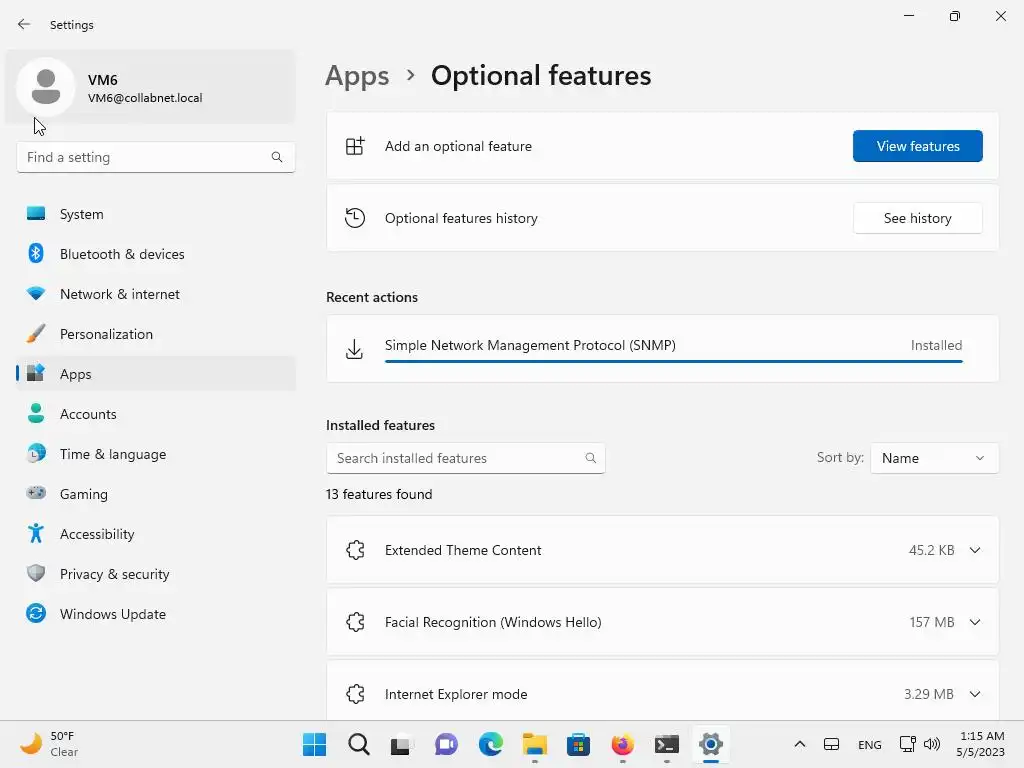Click the Add an optional feature icon
Viewport: 1024px width, 768px height.
click(355, 146)
